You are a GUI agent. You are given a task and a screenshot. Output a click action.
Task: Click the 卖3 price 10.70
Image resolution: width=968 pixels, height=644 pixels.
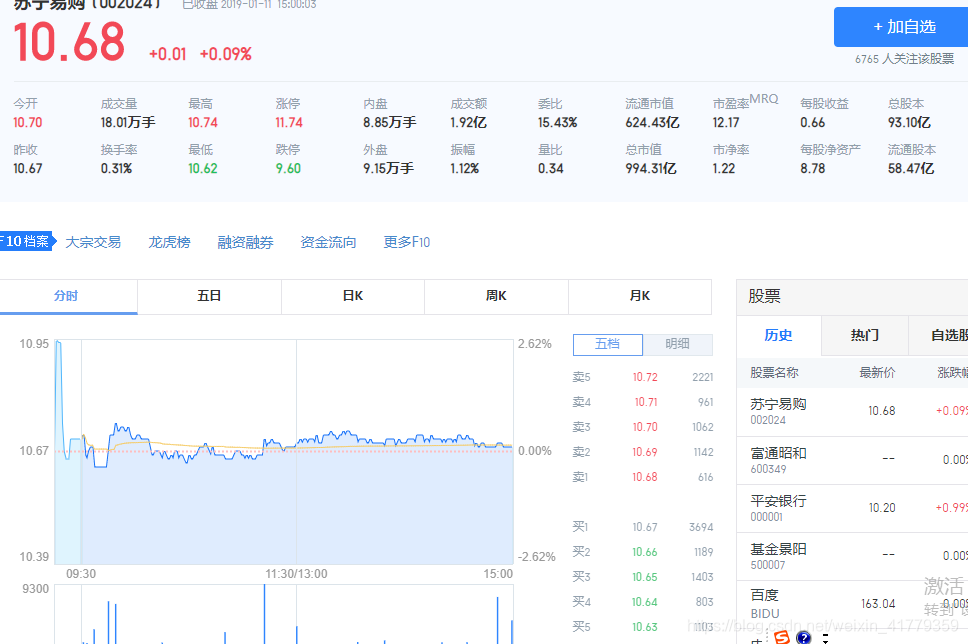pyautogui.click(x=645, y=427)
